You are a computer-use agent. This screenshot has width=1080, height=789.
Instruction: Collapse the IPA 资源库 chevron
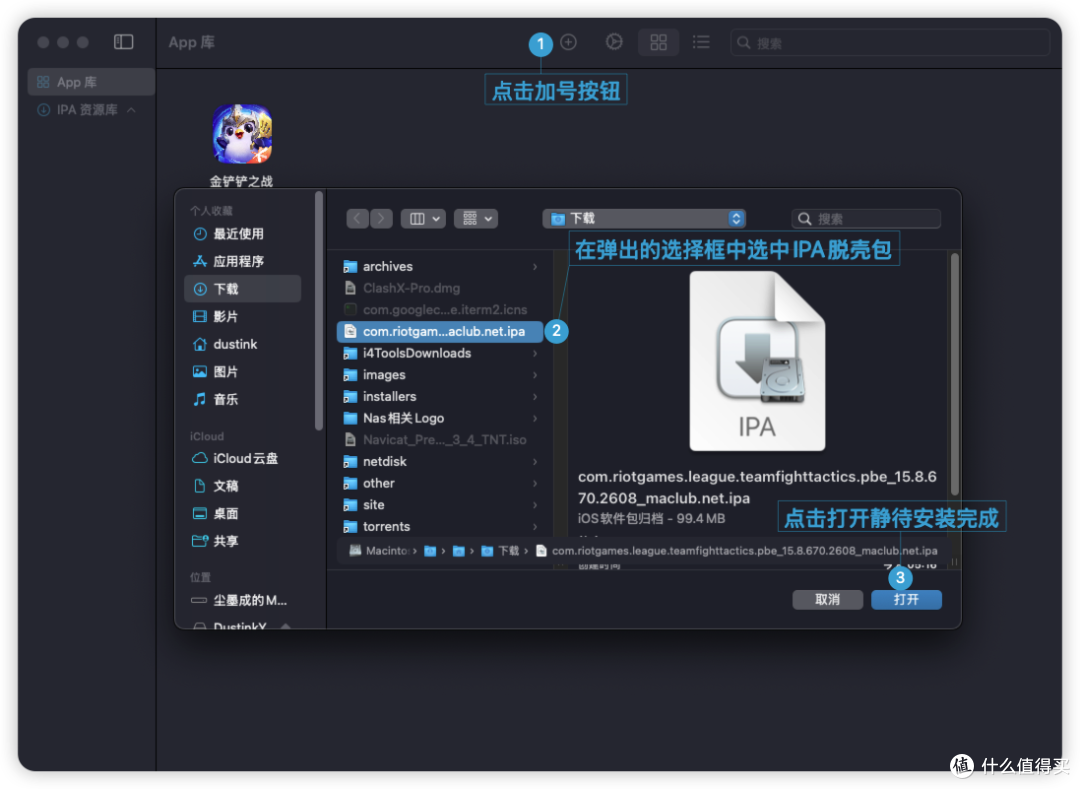132,109
